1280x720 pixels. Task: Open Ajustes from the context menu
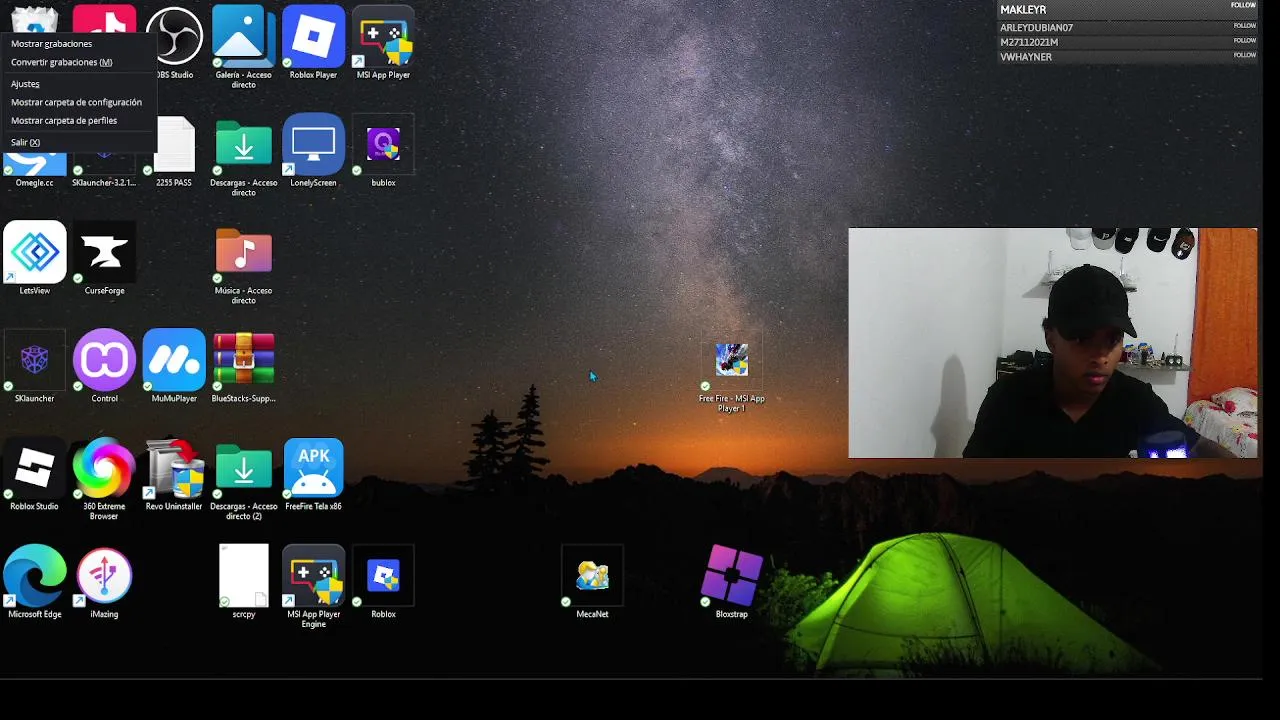25,84
